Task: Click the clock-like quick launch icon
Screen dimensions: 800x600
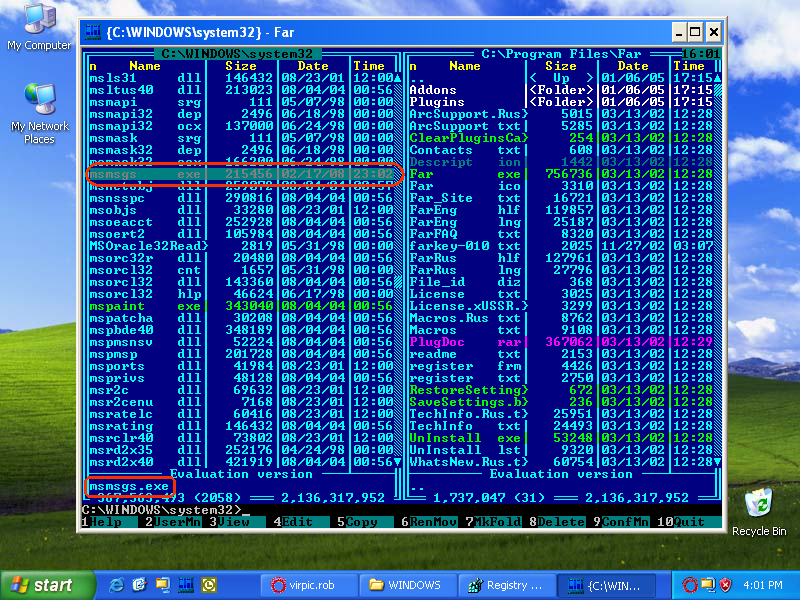Action: (209, 585)
